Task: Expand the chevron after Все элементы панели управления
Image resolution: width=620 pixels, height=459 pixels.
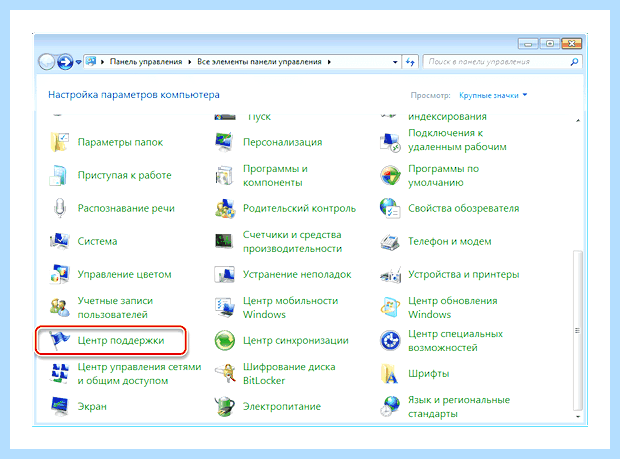Action: tap(329, 62)
